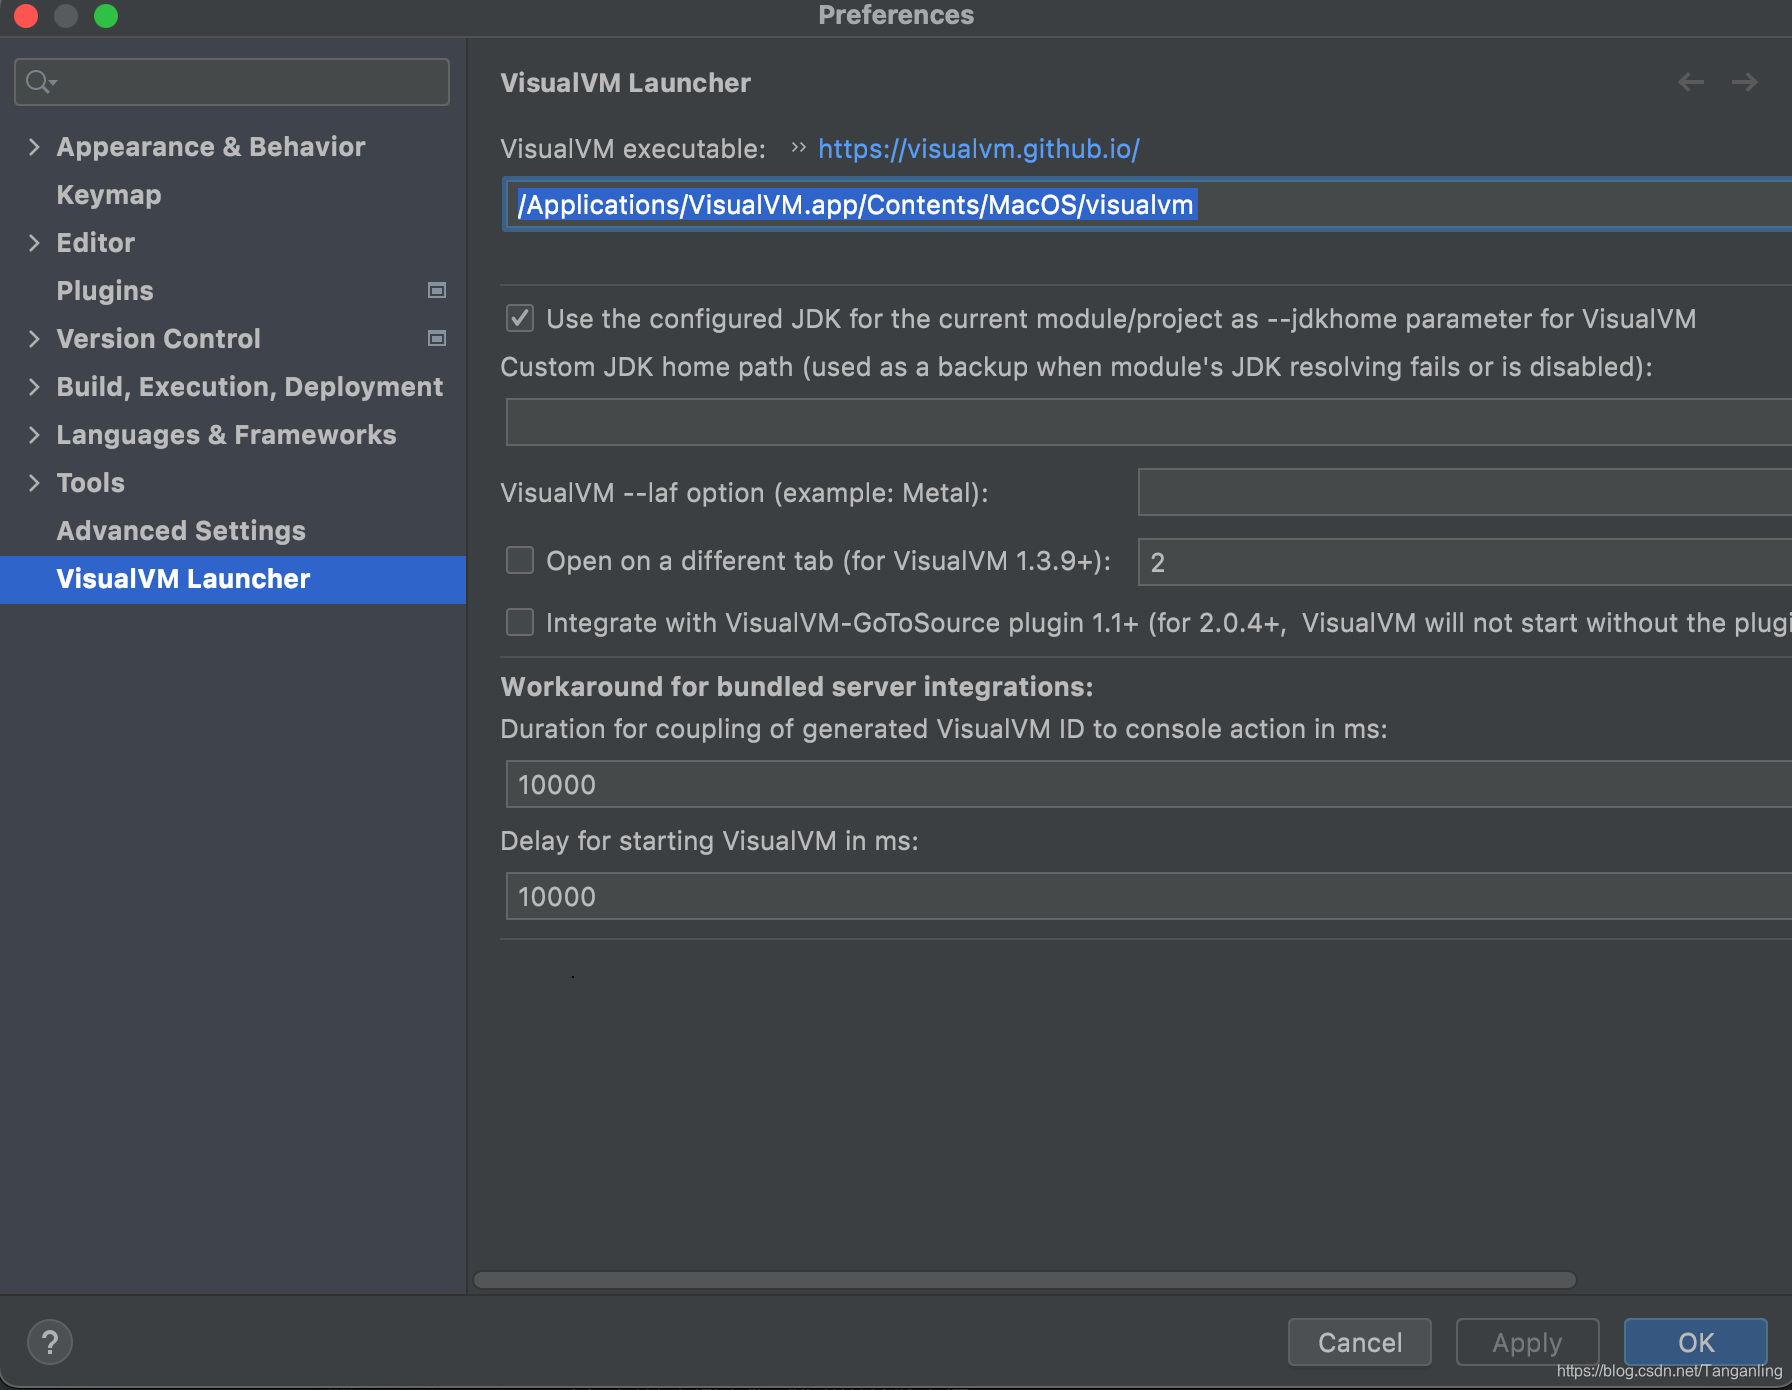Expand Build, Execution, Deployment section
Image resolution: width=1792 pixels, height=1390 pixels.
coord(34,387)
